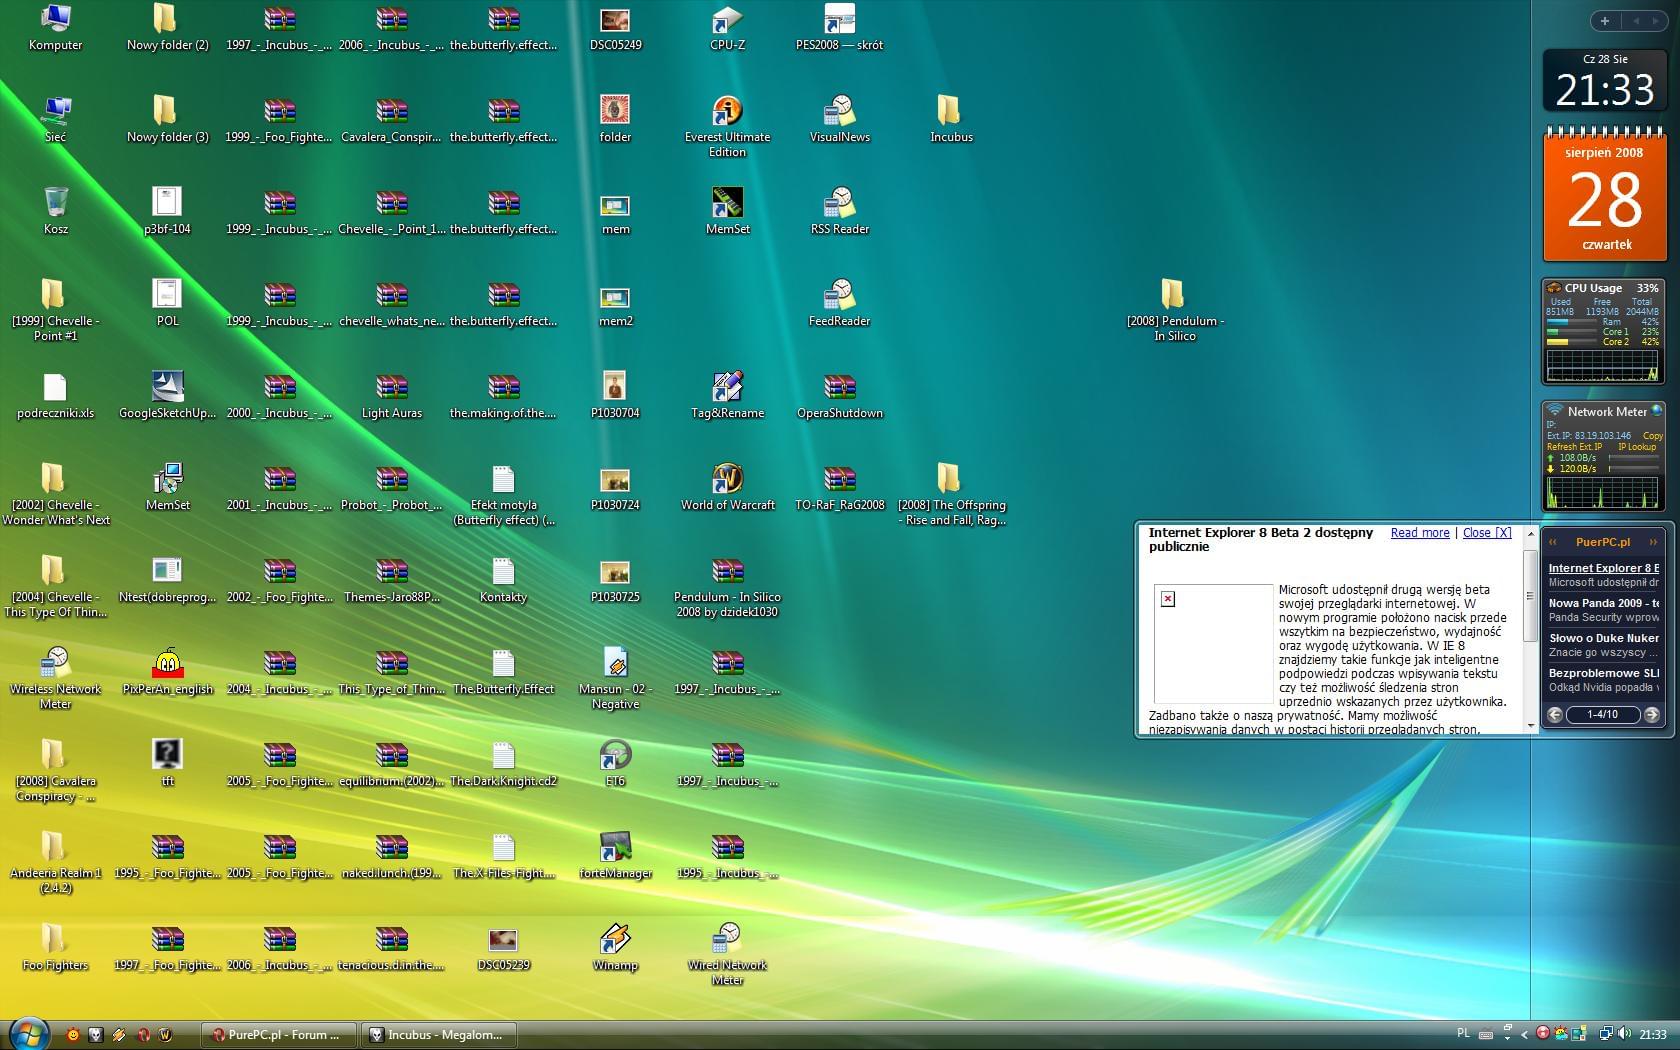Click the sidebar clock gadget

click(x=1604, y=80)
